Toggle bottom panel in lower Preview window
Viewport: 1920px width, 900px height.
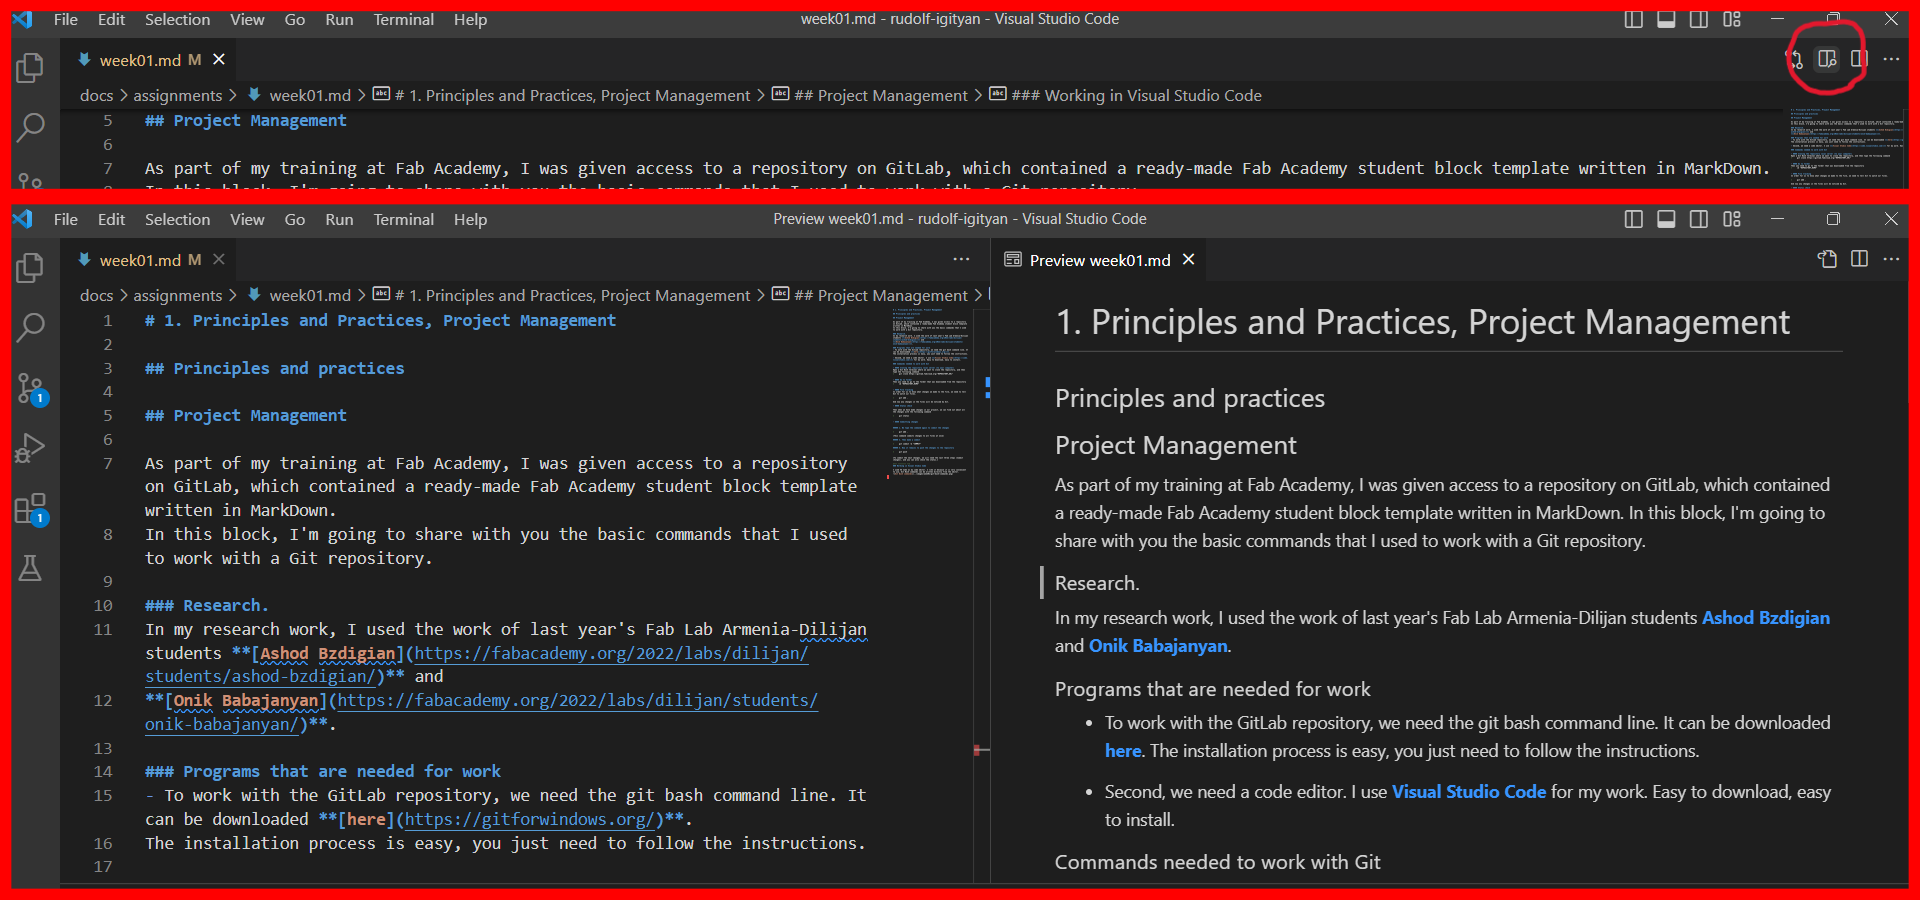pyautogui.click(x=1666, y=219)
